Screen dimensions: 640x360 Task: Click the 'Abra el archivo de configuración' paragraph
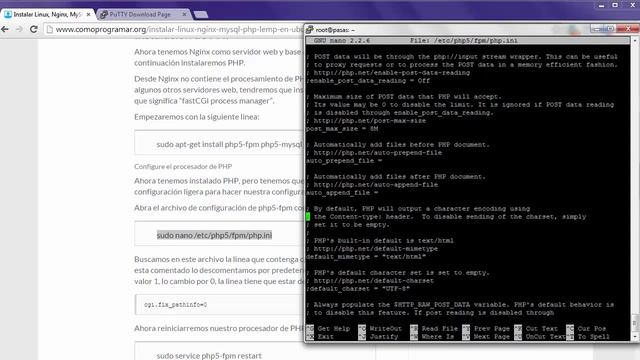(219, 208)
